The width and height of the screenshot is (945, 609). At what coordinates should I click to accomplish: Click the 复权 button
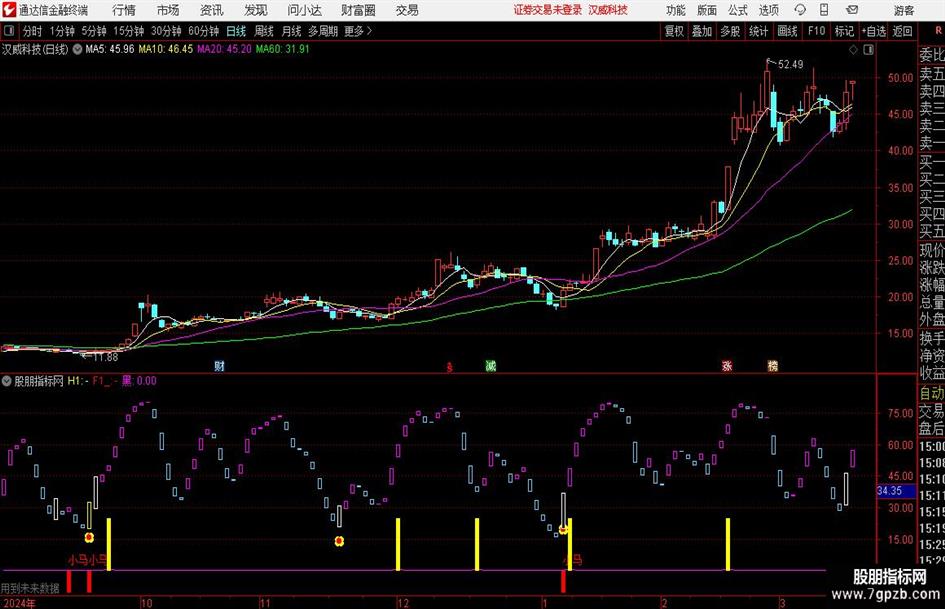[674, 31]
